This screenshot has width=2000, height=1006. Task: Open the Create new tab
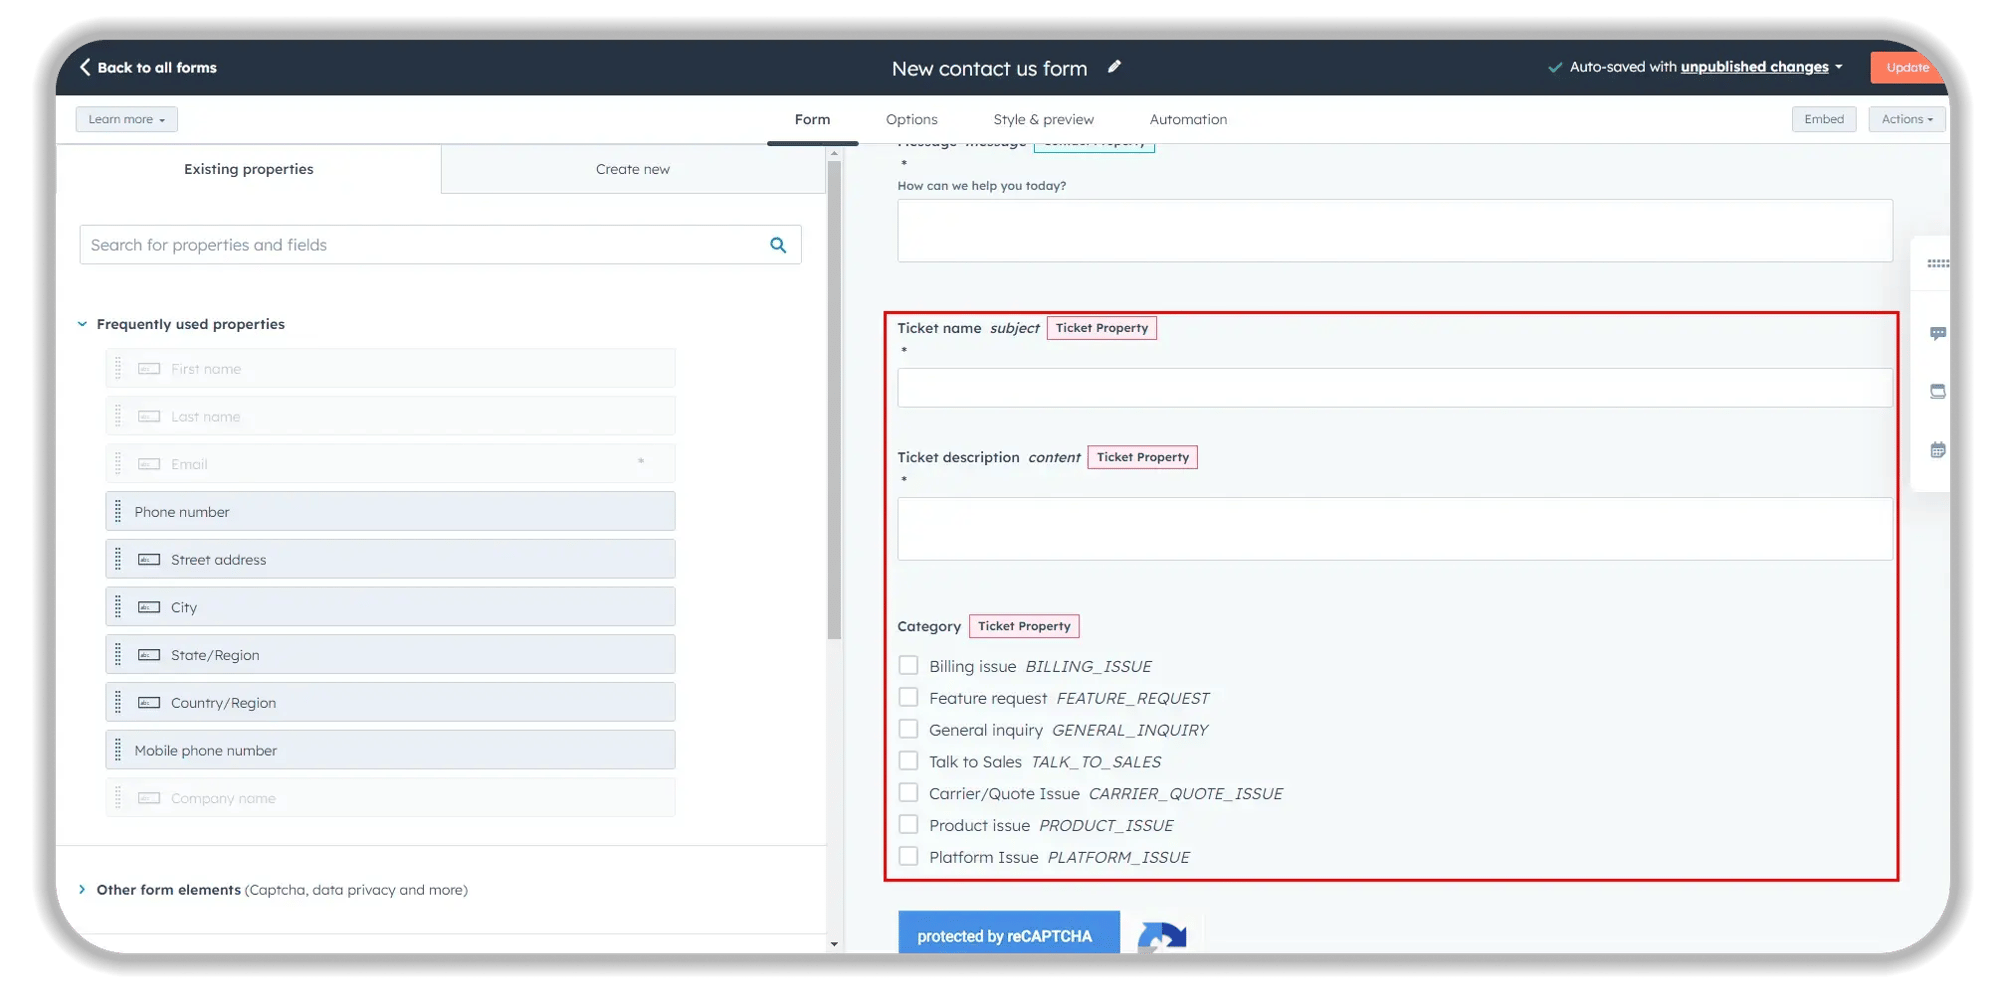pos(632,169)
